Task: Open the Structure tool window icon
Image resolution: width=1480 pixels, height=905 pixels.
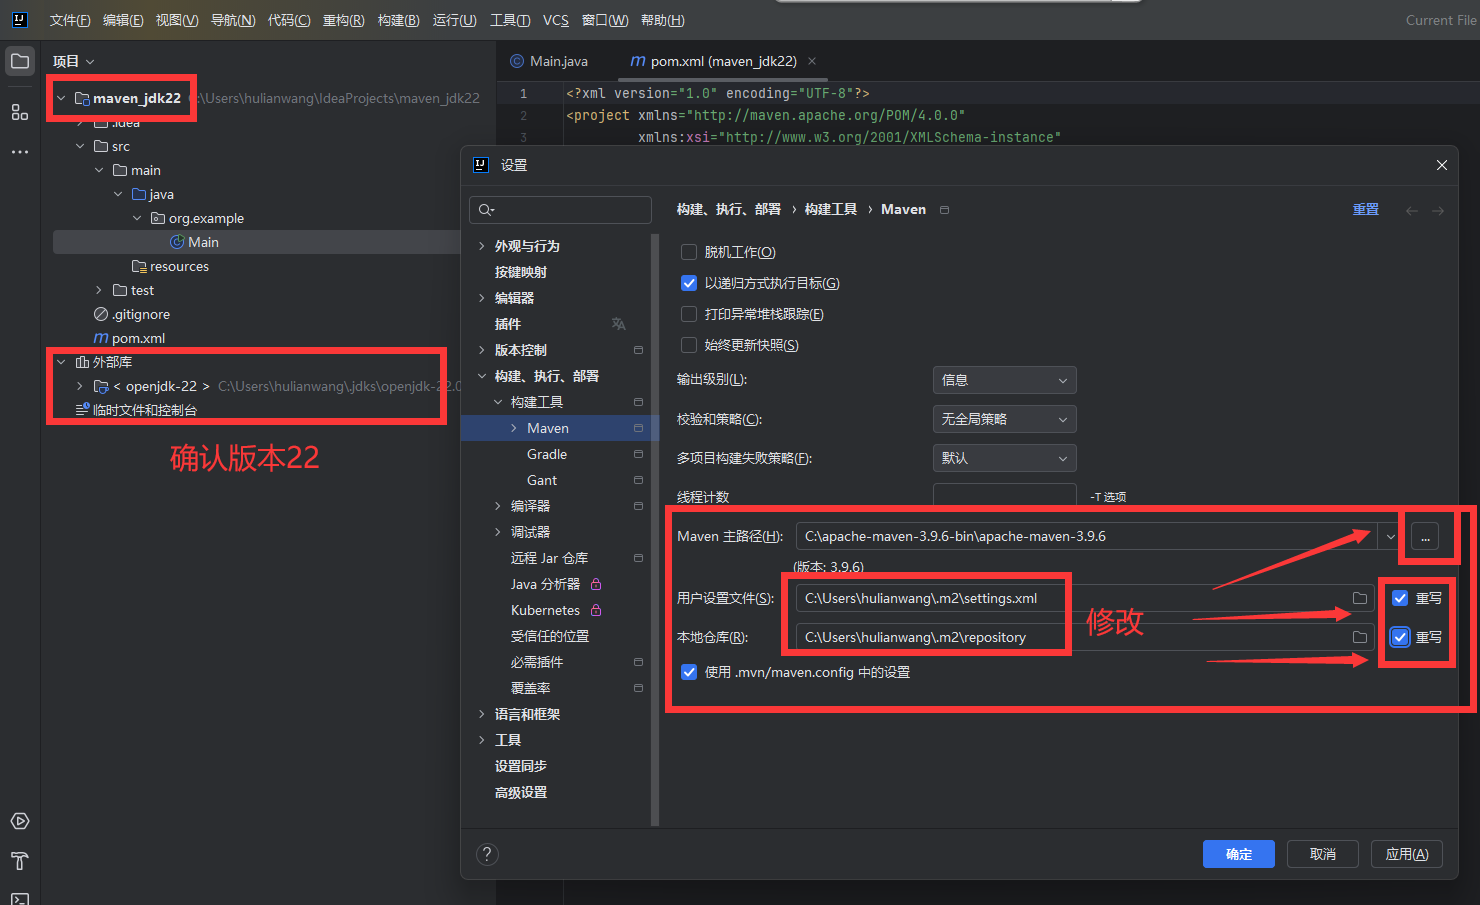Action: (x=20, y=112)
